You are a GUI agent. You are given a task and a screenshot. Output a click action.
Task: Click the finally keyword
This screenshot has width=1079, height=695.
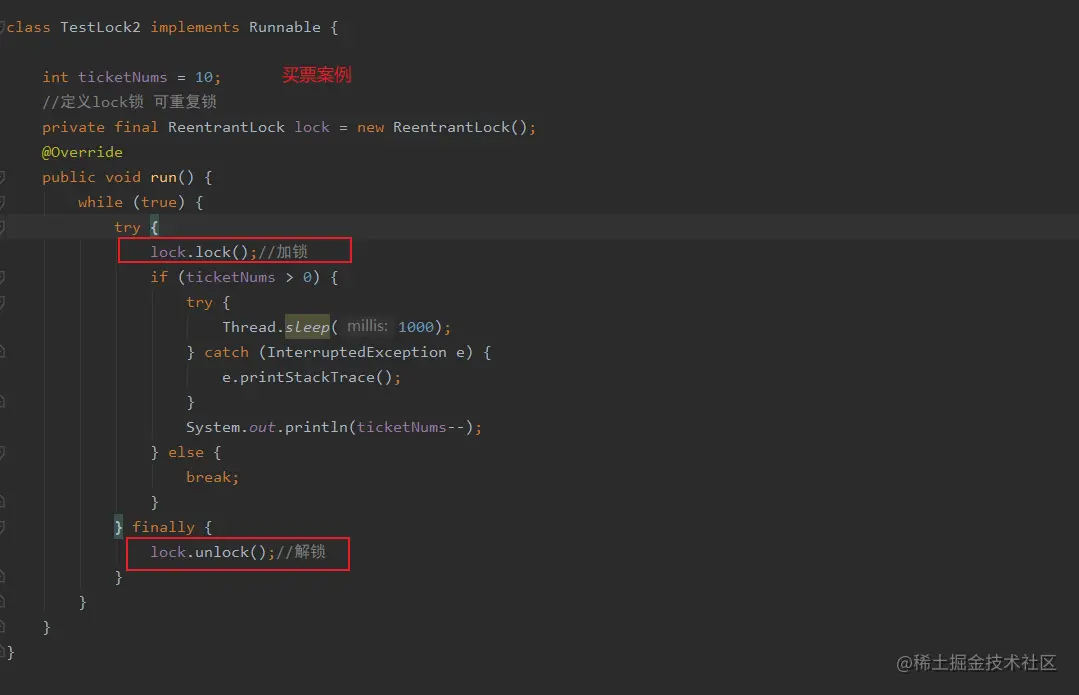point(164,527)
